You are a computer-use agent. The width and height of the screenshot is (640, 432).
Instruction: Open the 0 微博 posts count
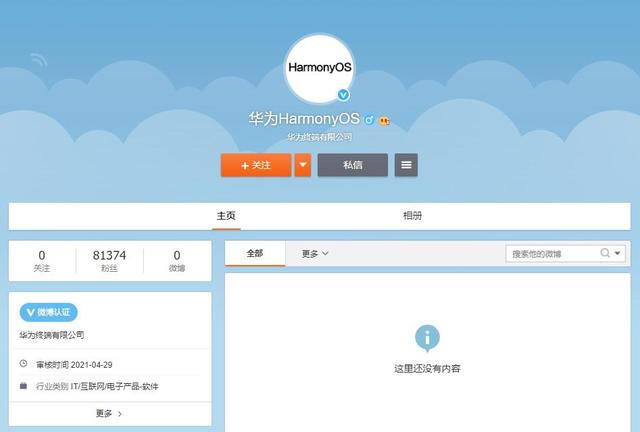(177, 261)
